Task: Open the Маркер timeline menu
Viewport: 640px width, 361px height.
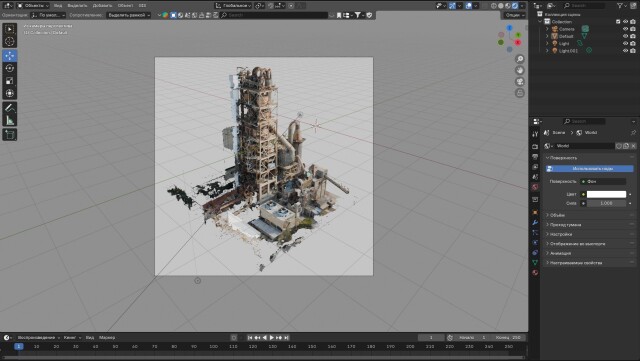Action: point(107,338)
